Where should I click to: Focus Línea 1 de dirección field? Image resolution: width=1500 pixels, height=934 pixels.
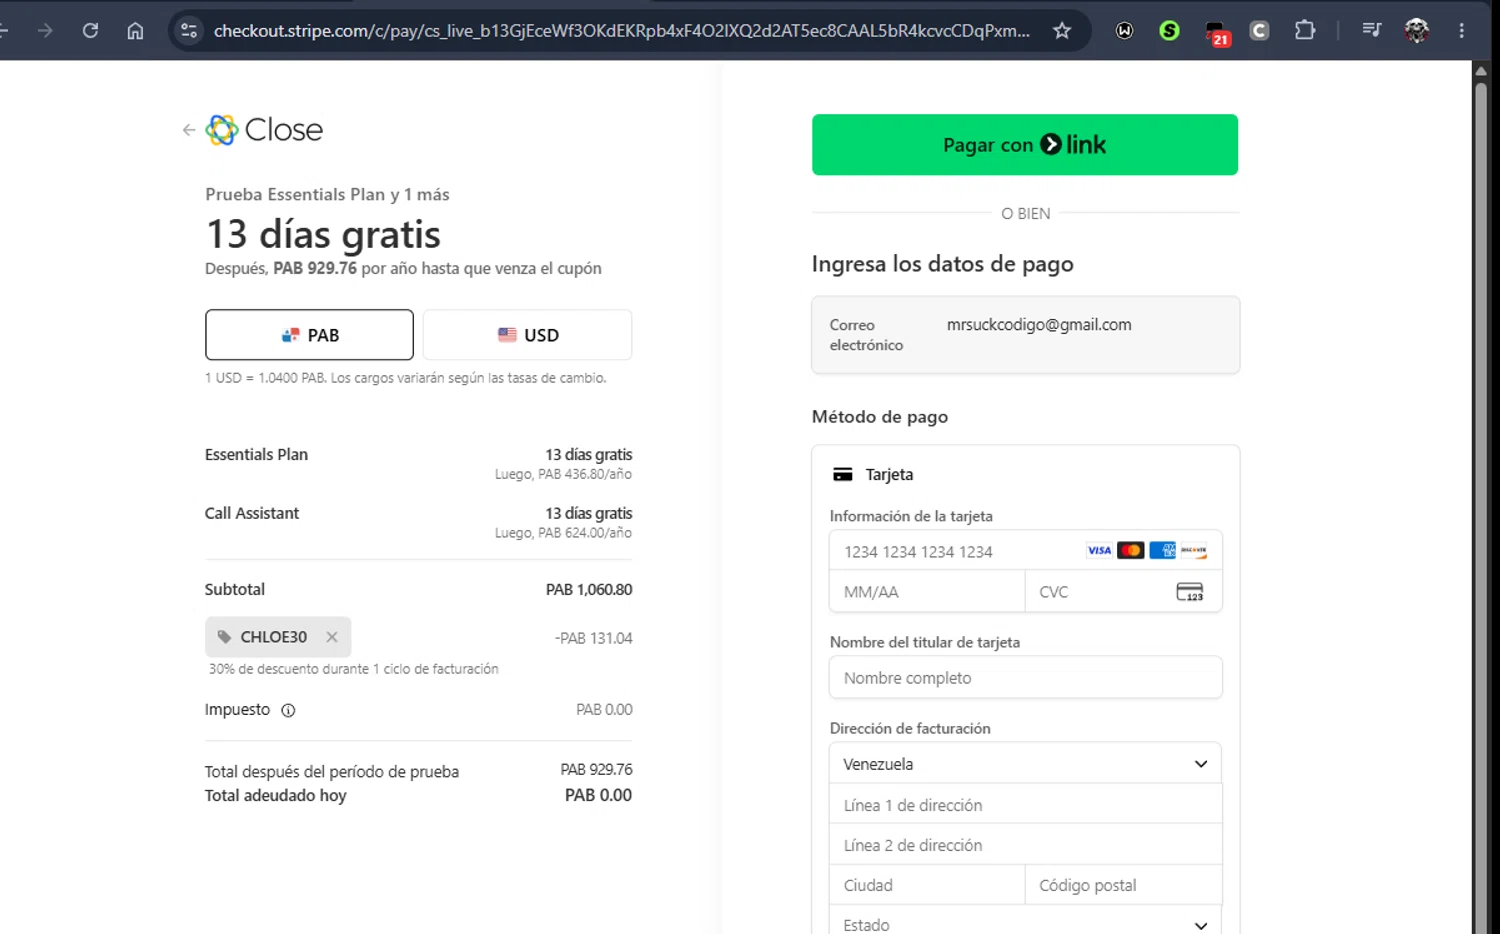pyautogui.click(x=1025, y=805)
